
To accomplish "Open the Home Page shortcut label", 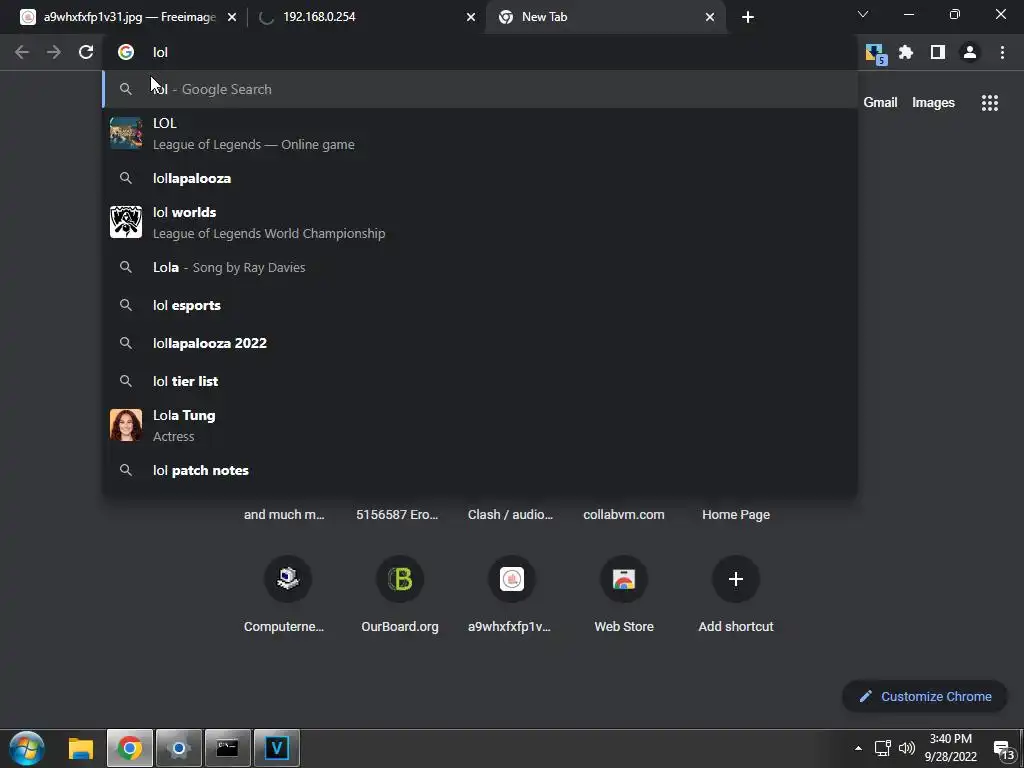I will 736,515.
